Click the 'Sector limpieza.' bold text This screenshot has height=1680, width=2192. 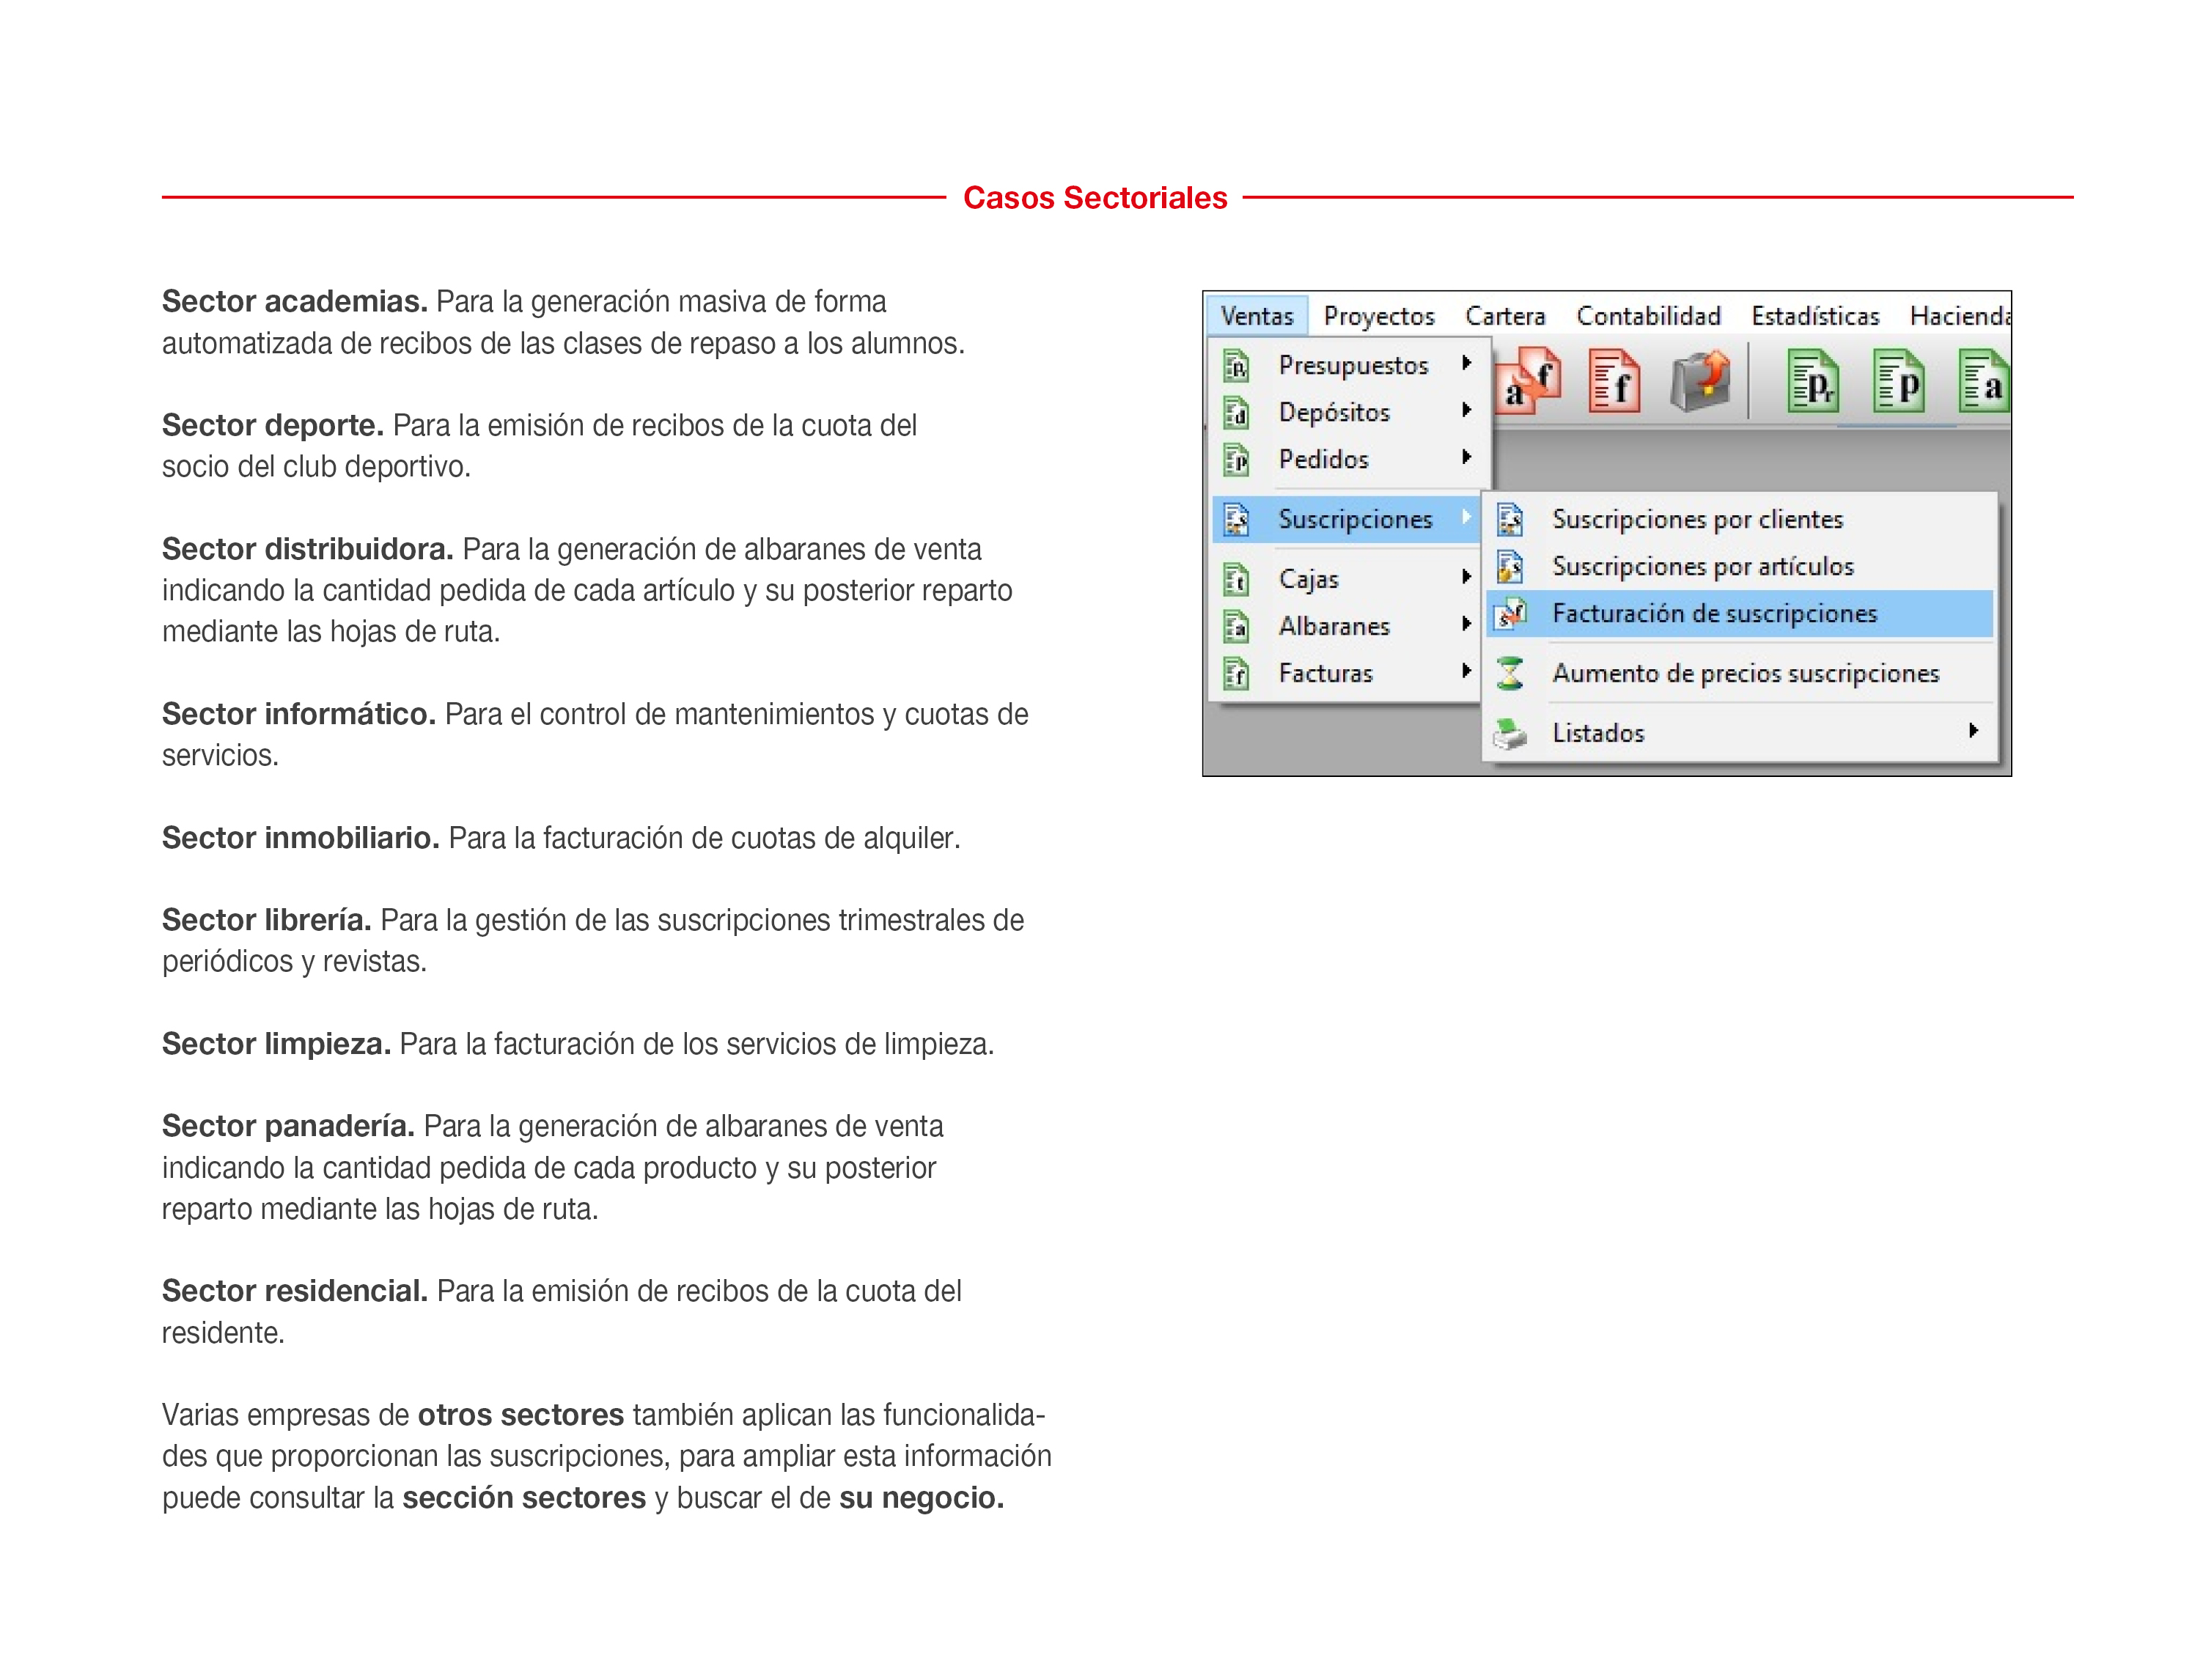pyautogui.click(x=277, y=1044)
